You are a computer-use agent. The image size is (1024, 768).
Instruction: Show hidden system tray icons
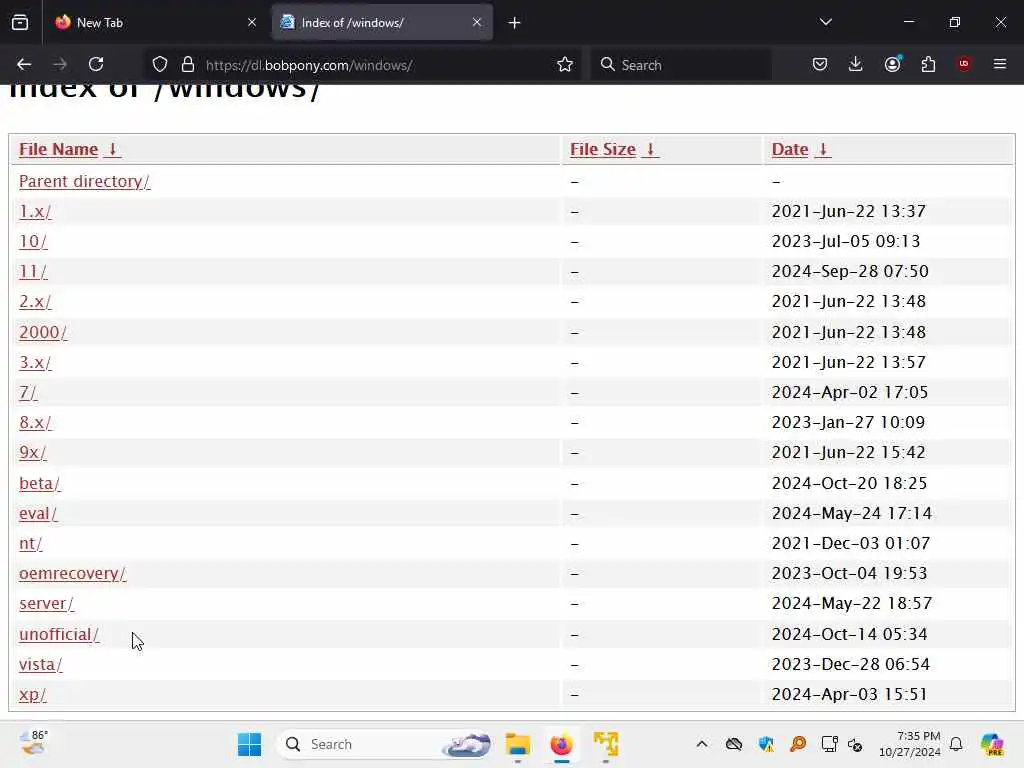point(701,744)
